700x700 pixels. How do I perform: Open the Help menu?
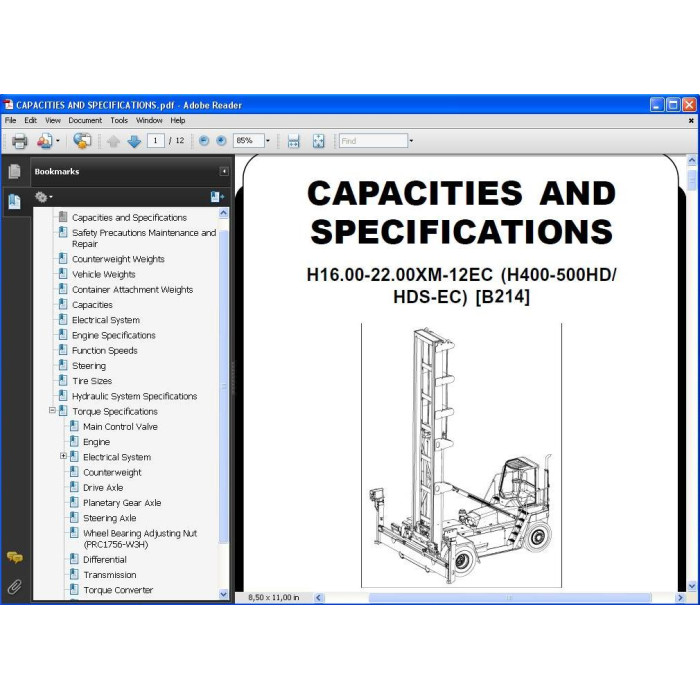click(x=177, y=121)
